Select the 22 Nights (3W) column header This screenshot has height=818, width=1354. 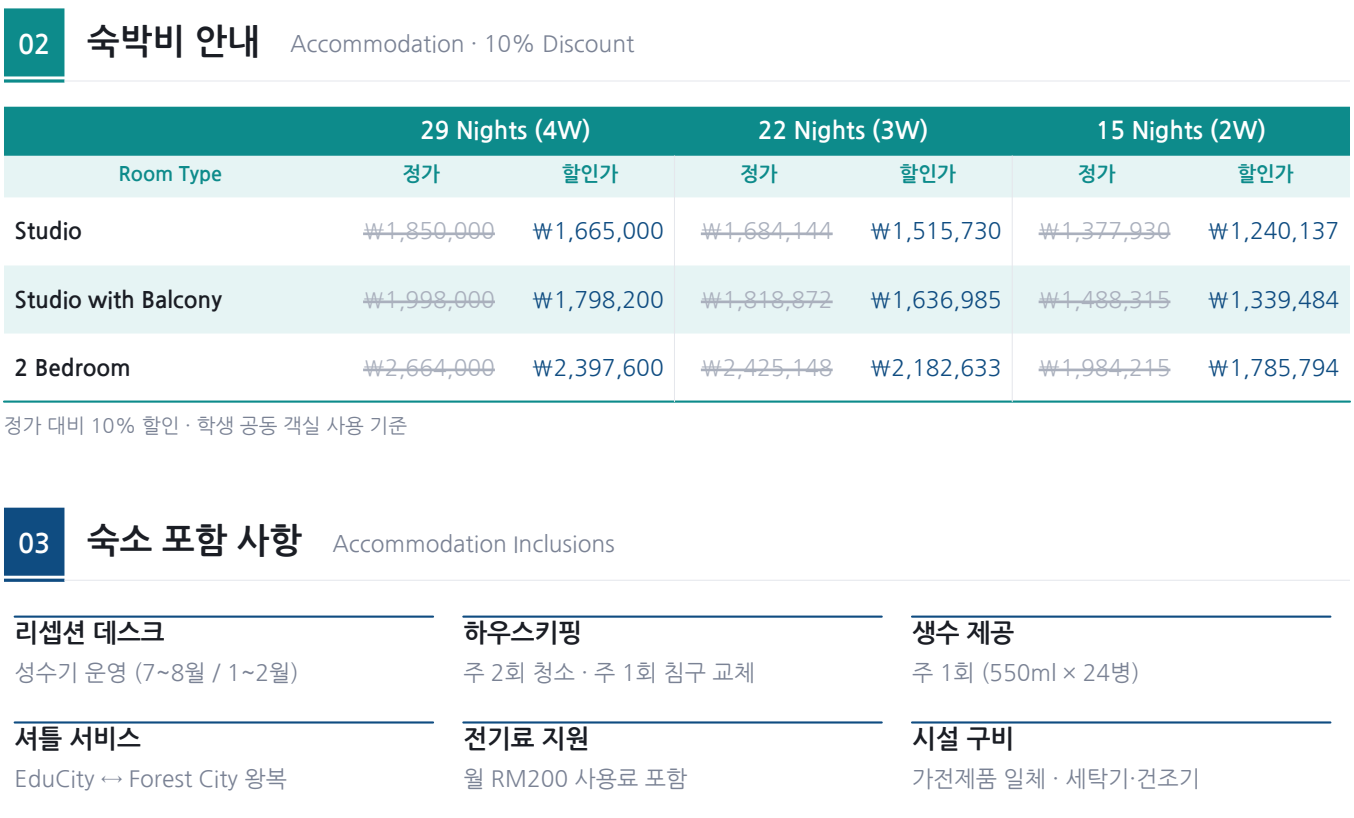click(x=843, y=131)
